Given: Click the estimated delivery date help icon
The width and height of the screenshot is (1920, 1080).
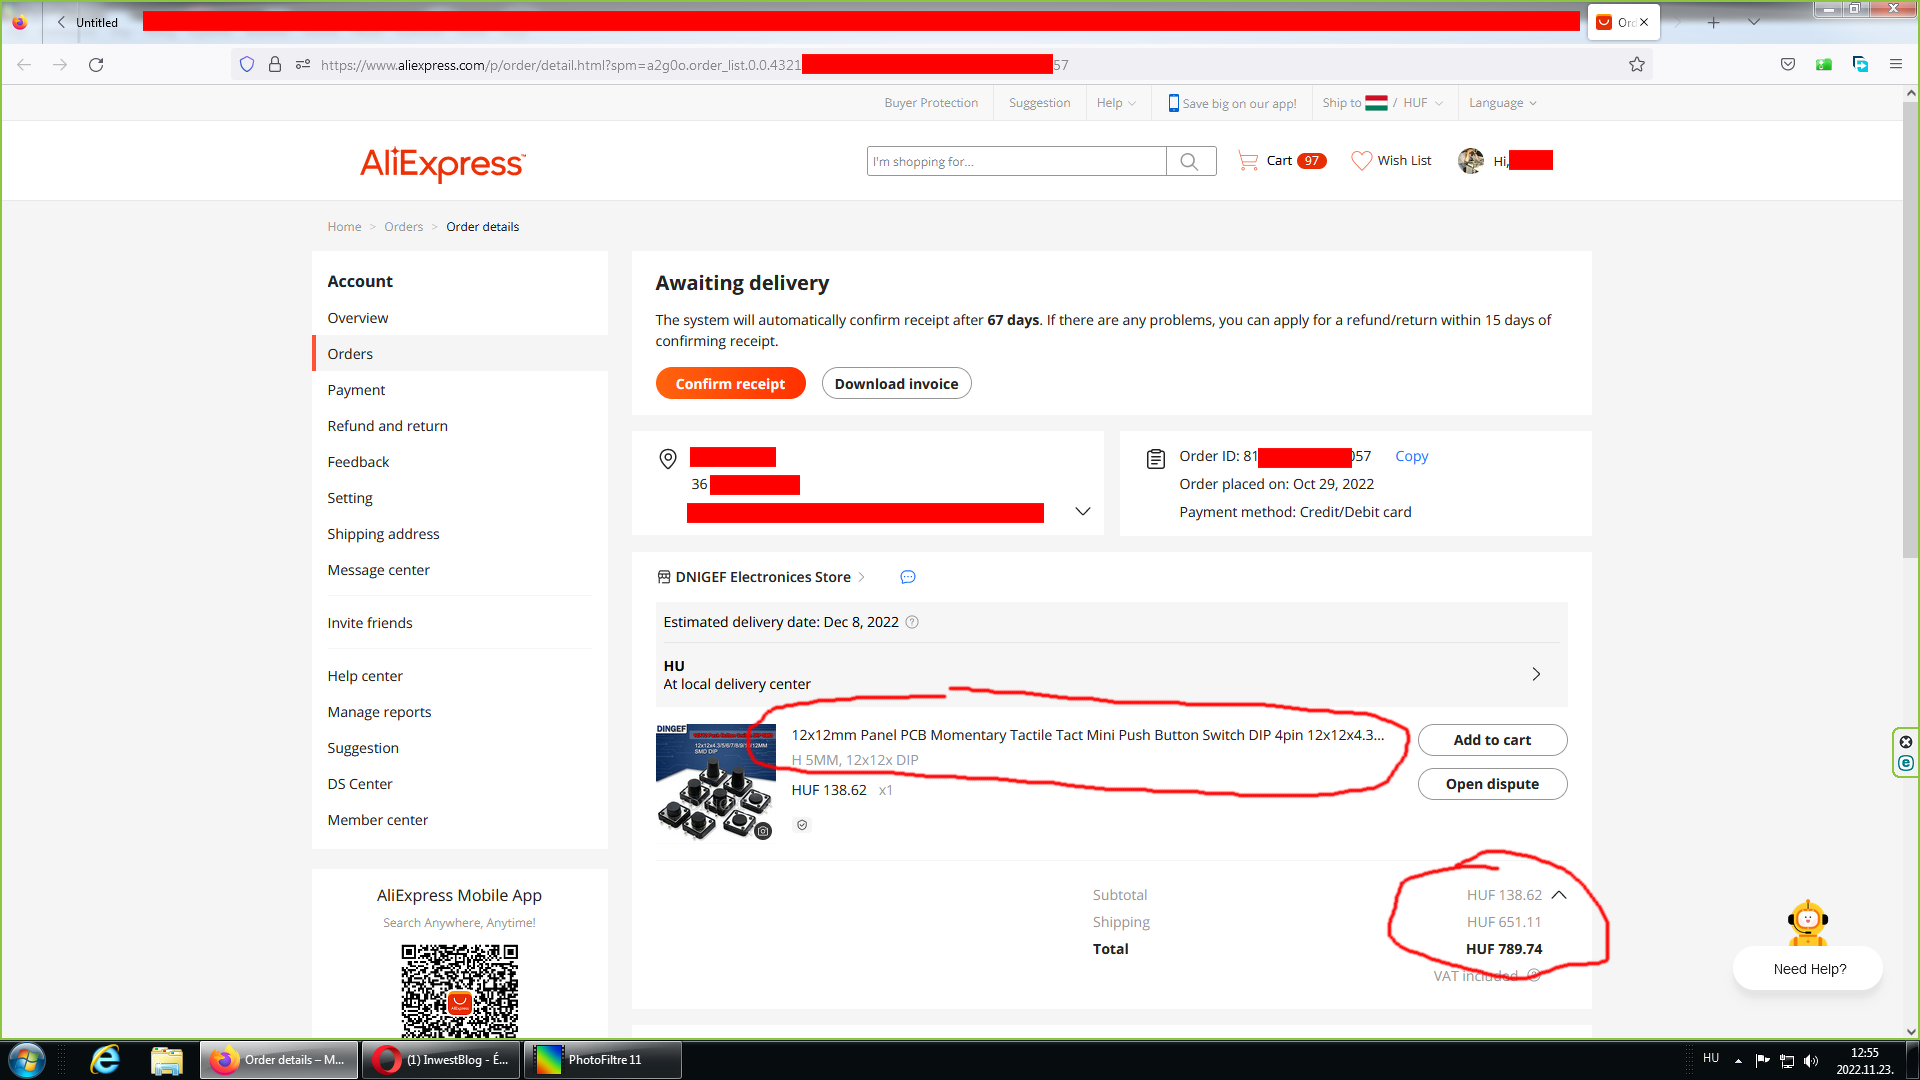Looking at the screenshot, I should (912, 622).
